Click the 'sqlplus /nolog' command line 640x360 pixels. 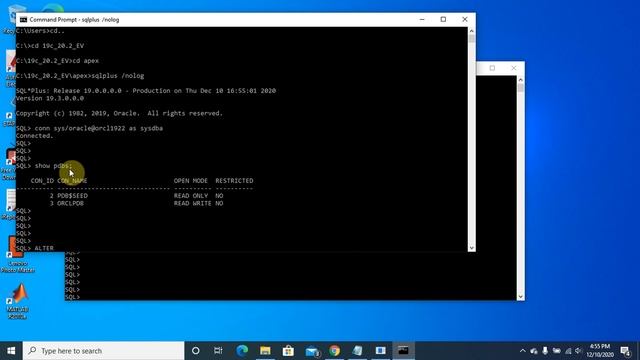pyautogui.click(x=80, y=76)
